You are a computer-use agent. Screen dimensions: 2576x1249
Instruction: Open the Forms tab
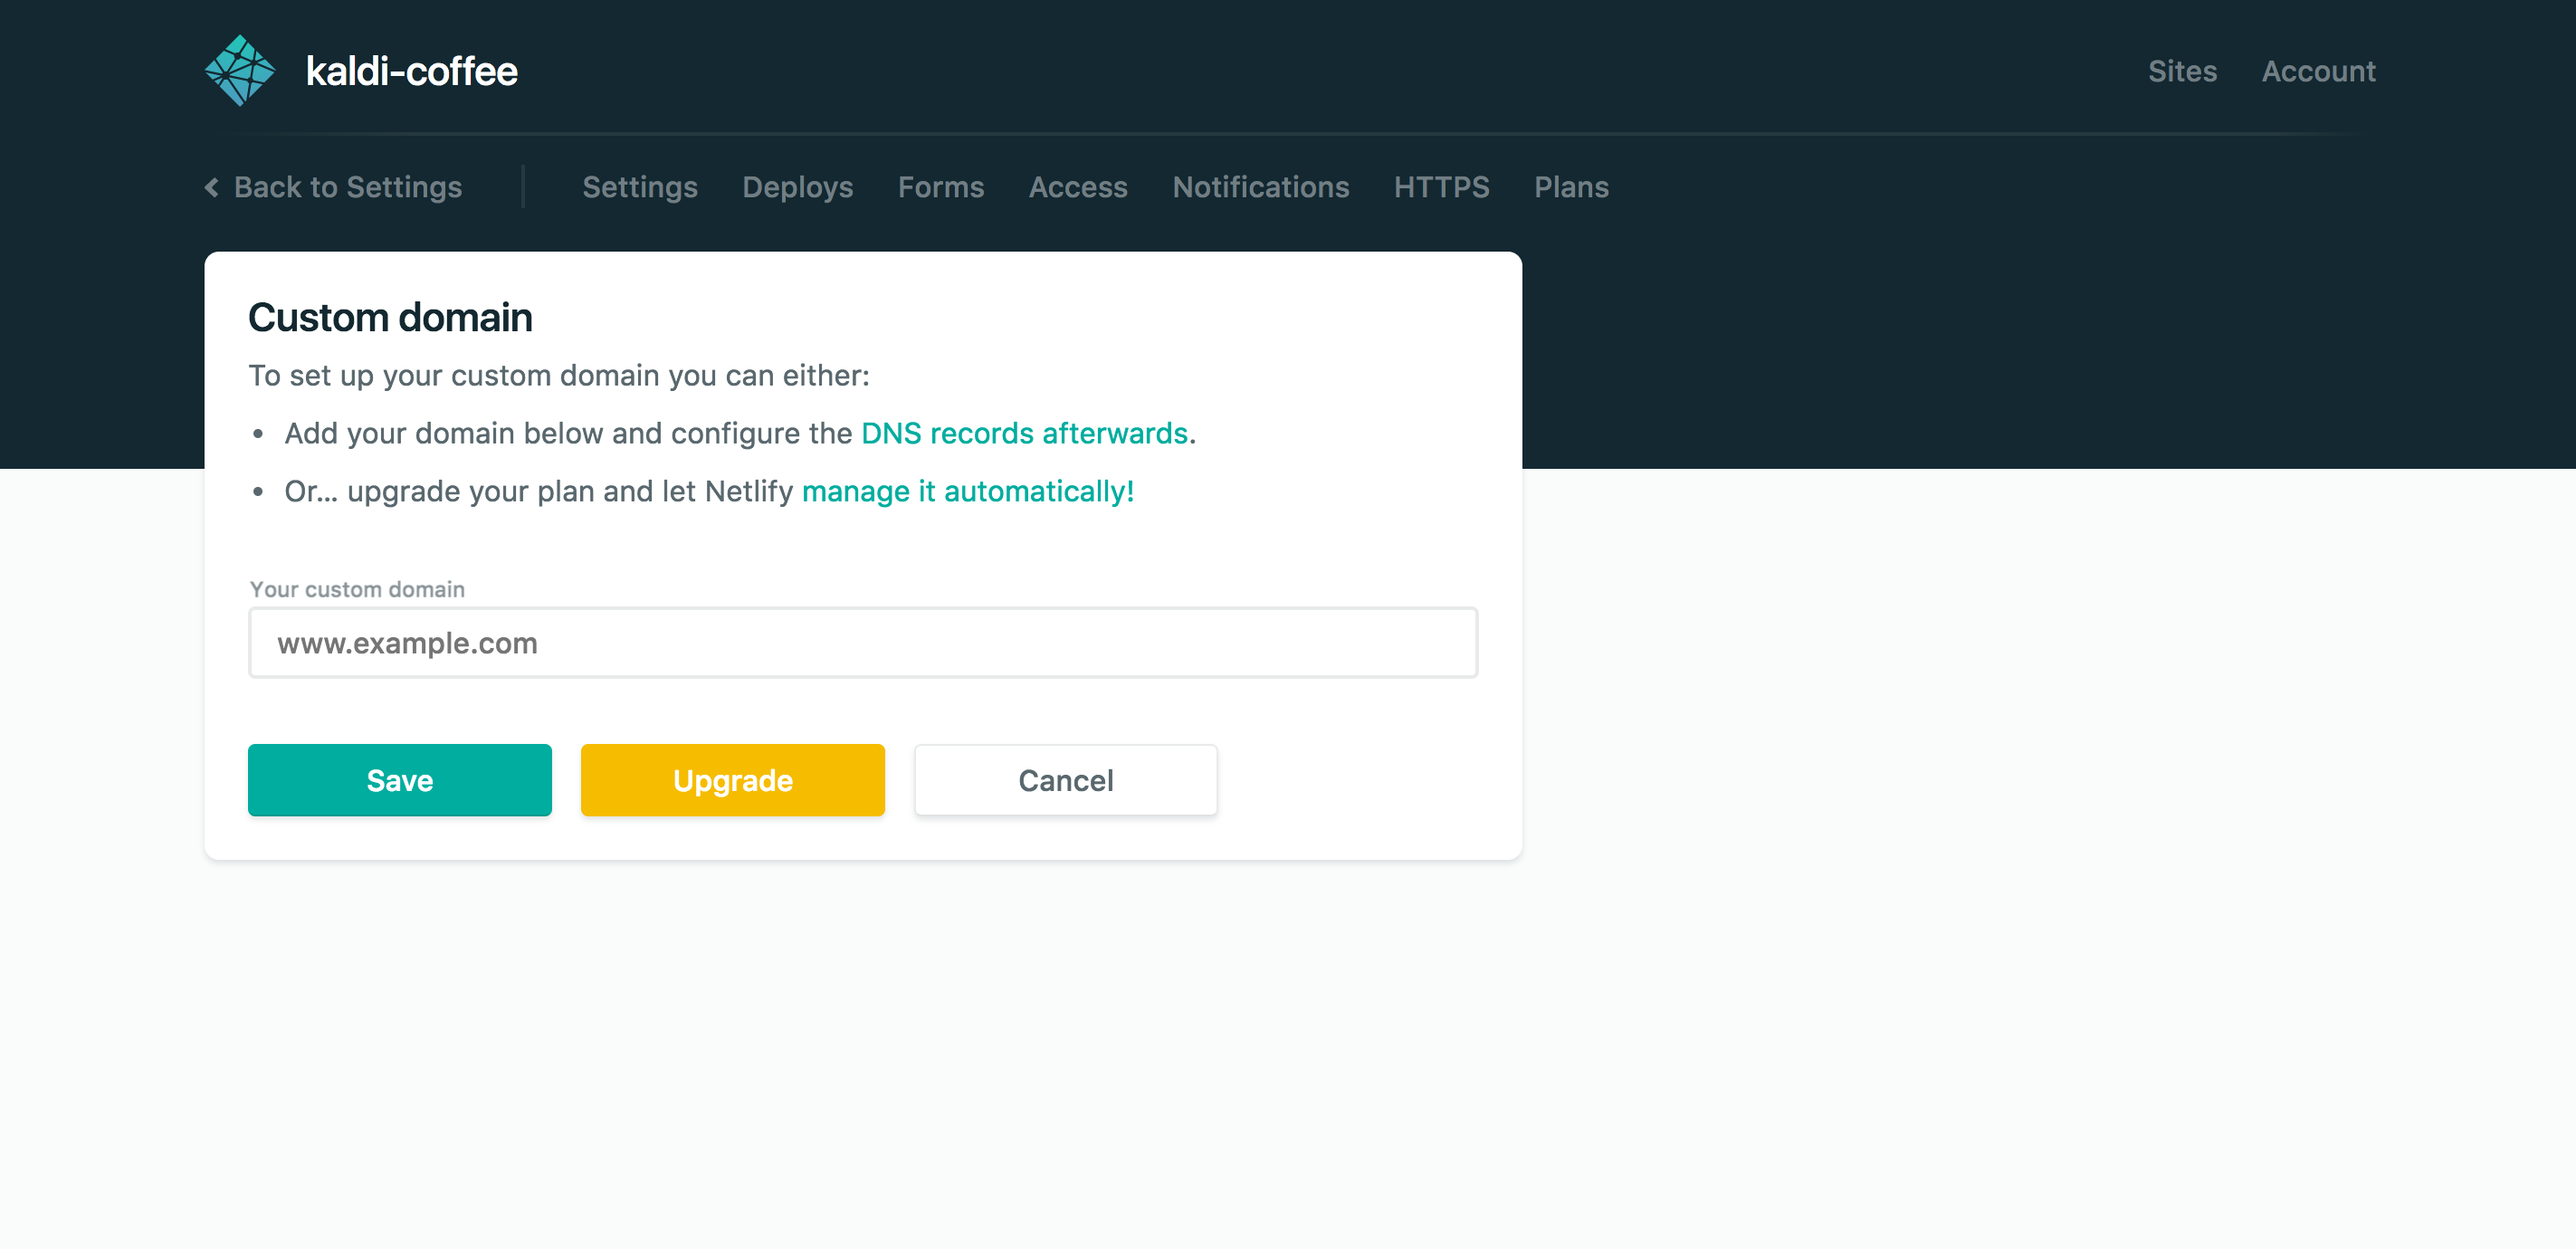(940, 187)
